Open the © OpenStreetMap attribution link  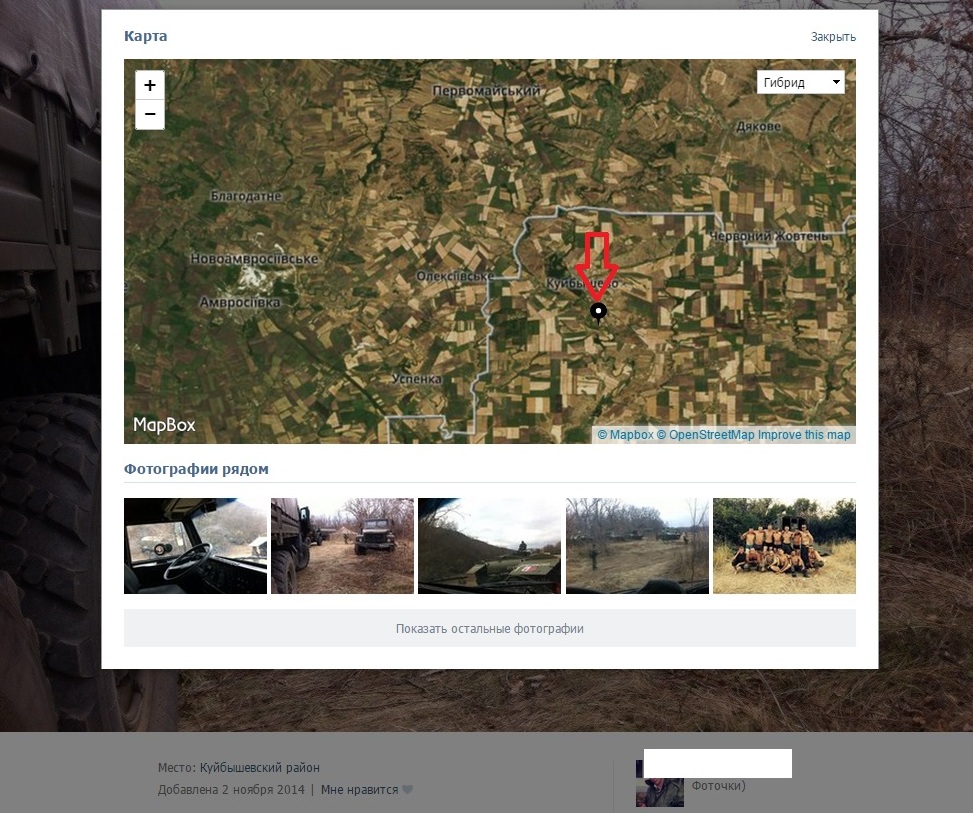[705, 435]
